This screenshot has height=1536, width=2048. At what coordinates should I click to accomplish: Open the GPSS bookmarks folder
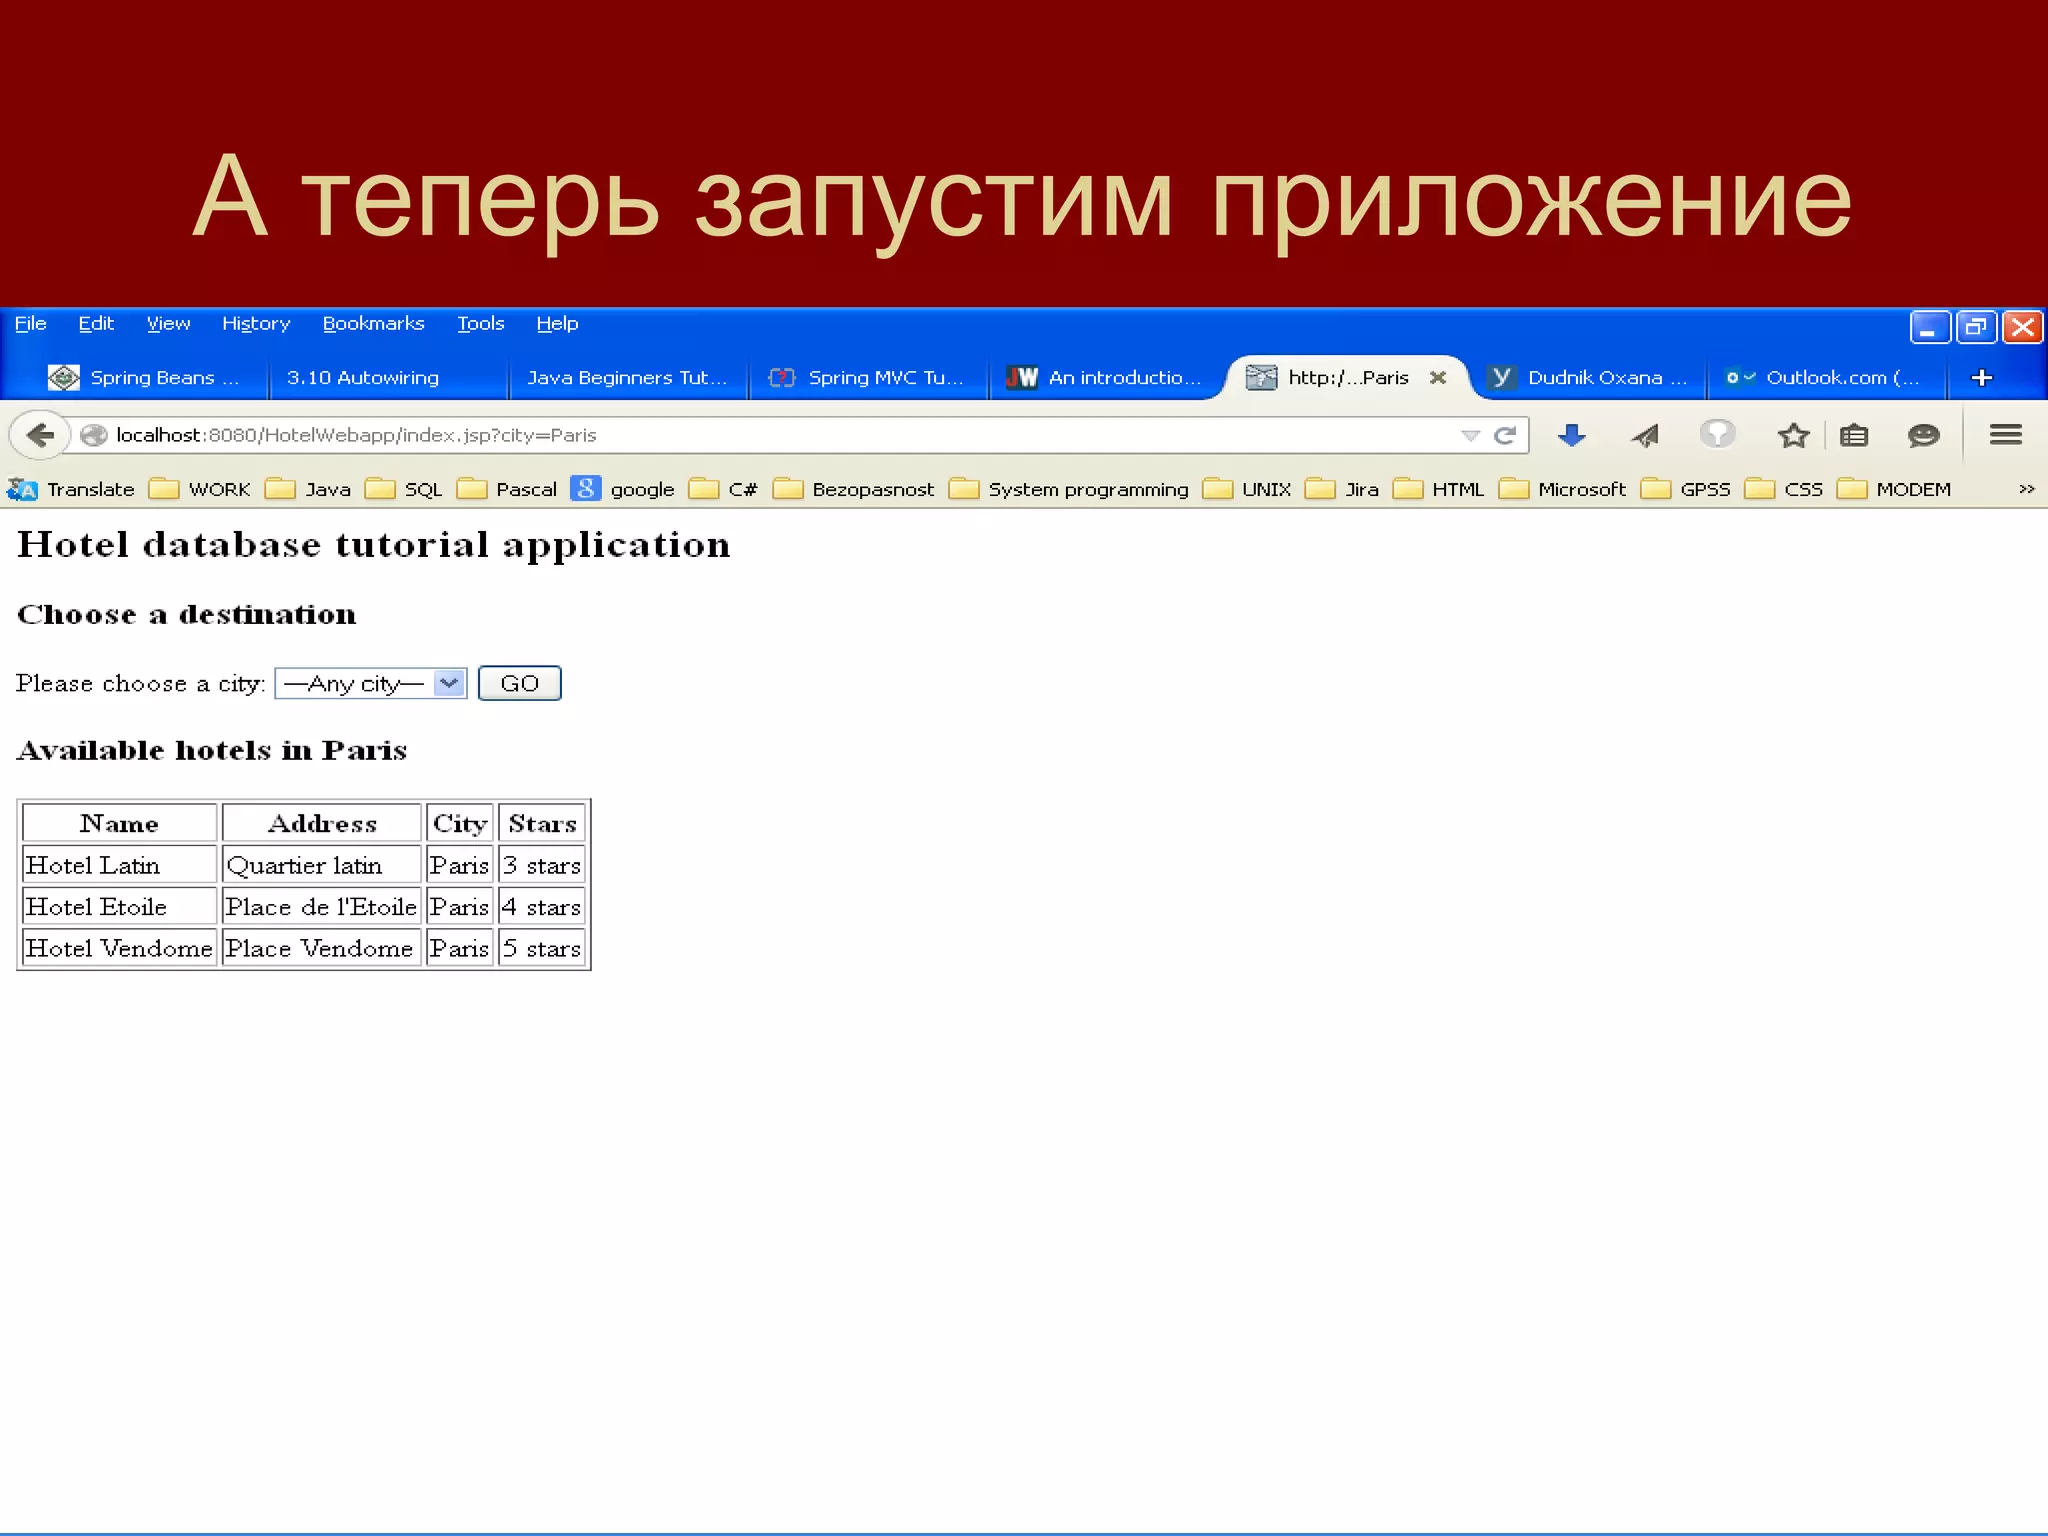[1686, 489]
